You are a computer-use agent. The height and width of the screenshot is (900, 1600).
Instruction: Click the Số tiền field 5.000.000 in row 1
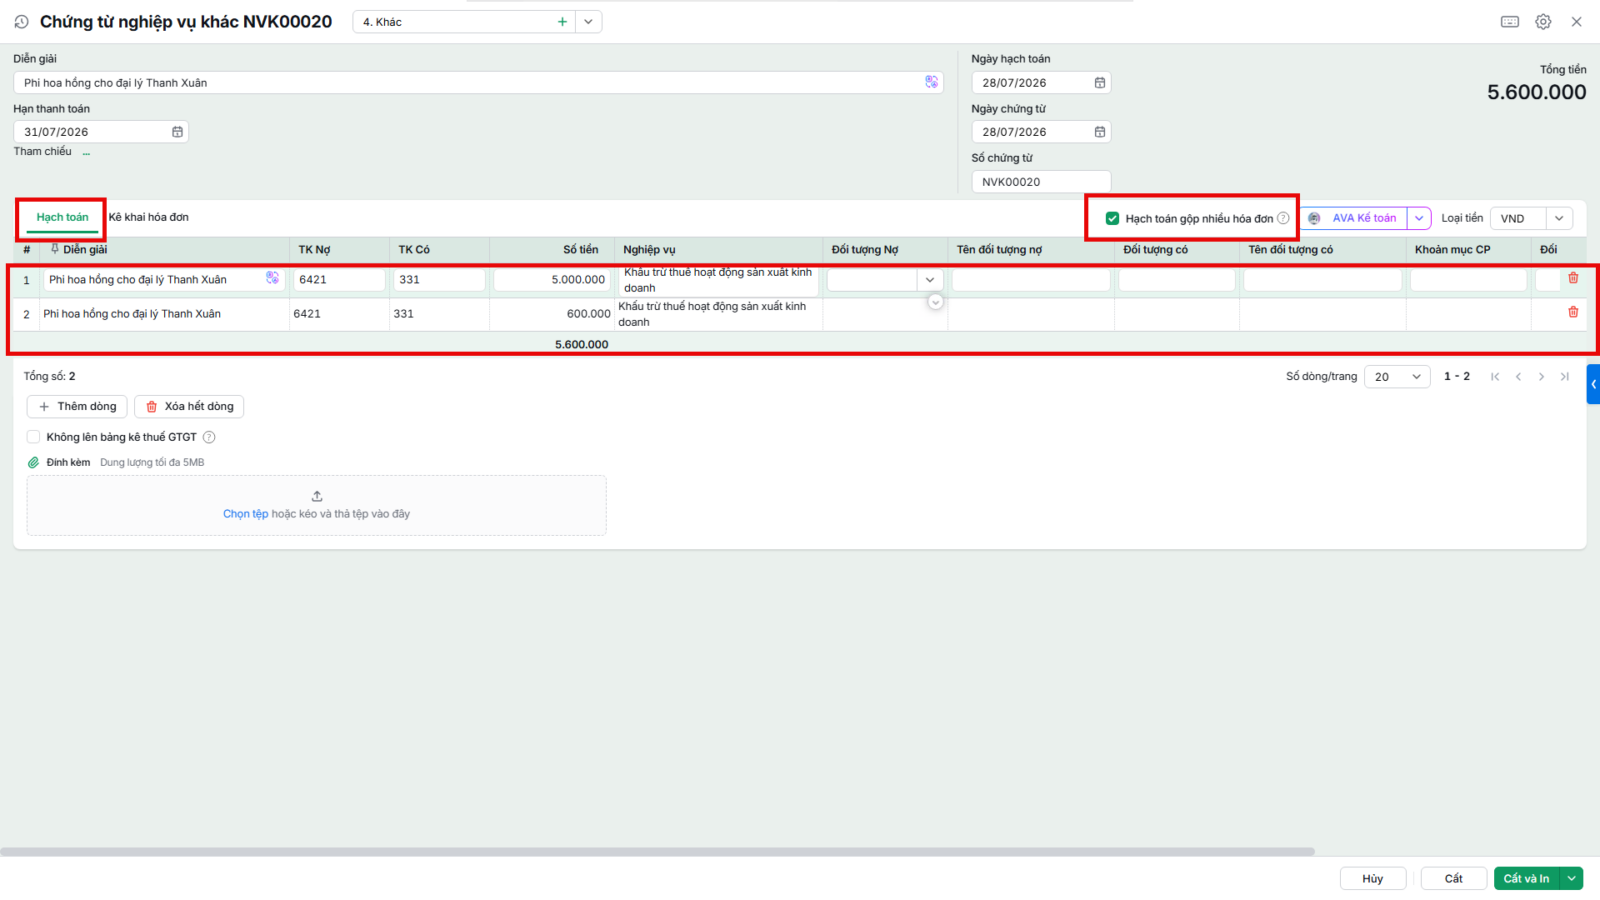551,280
